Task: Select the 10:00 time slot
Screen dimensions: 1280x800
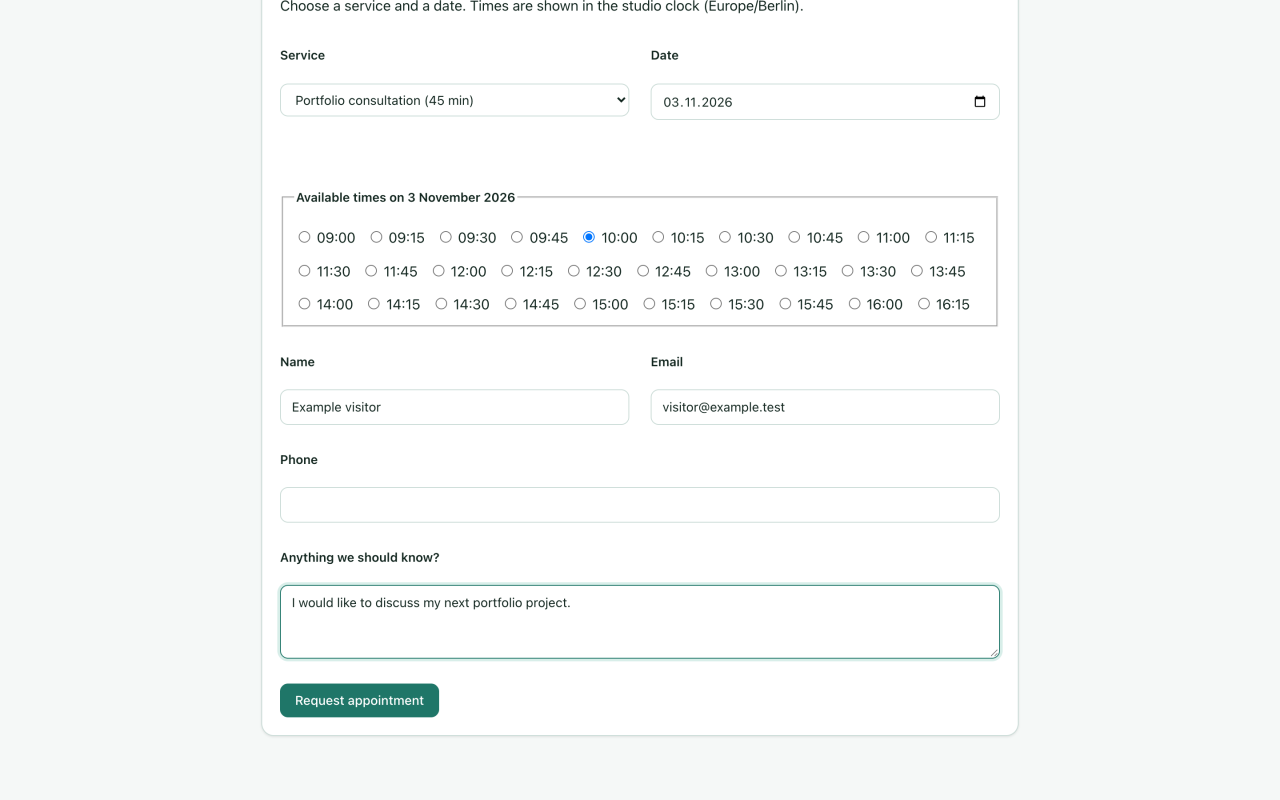Action: pyautogui.click(x=589, y=237)
